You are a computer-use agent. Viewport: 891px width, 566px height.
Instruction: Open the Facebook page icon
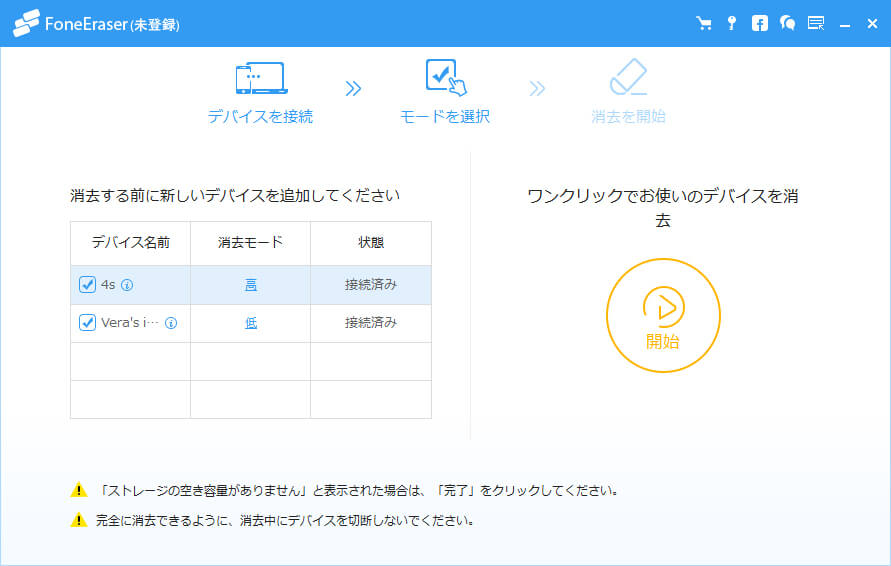[x=760, y=23]
